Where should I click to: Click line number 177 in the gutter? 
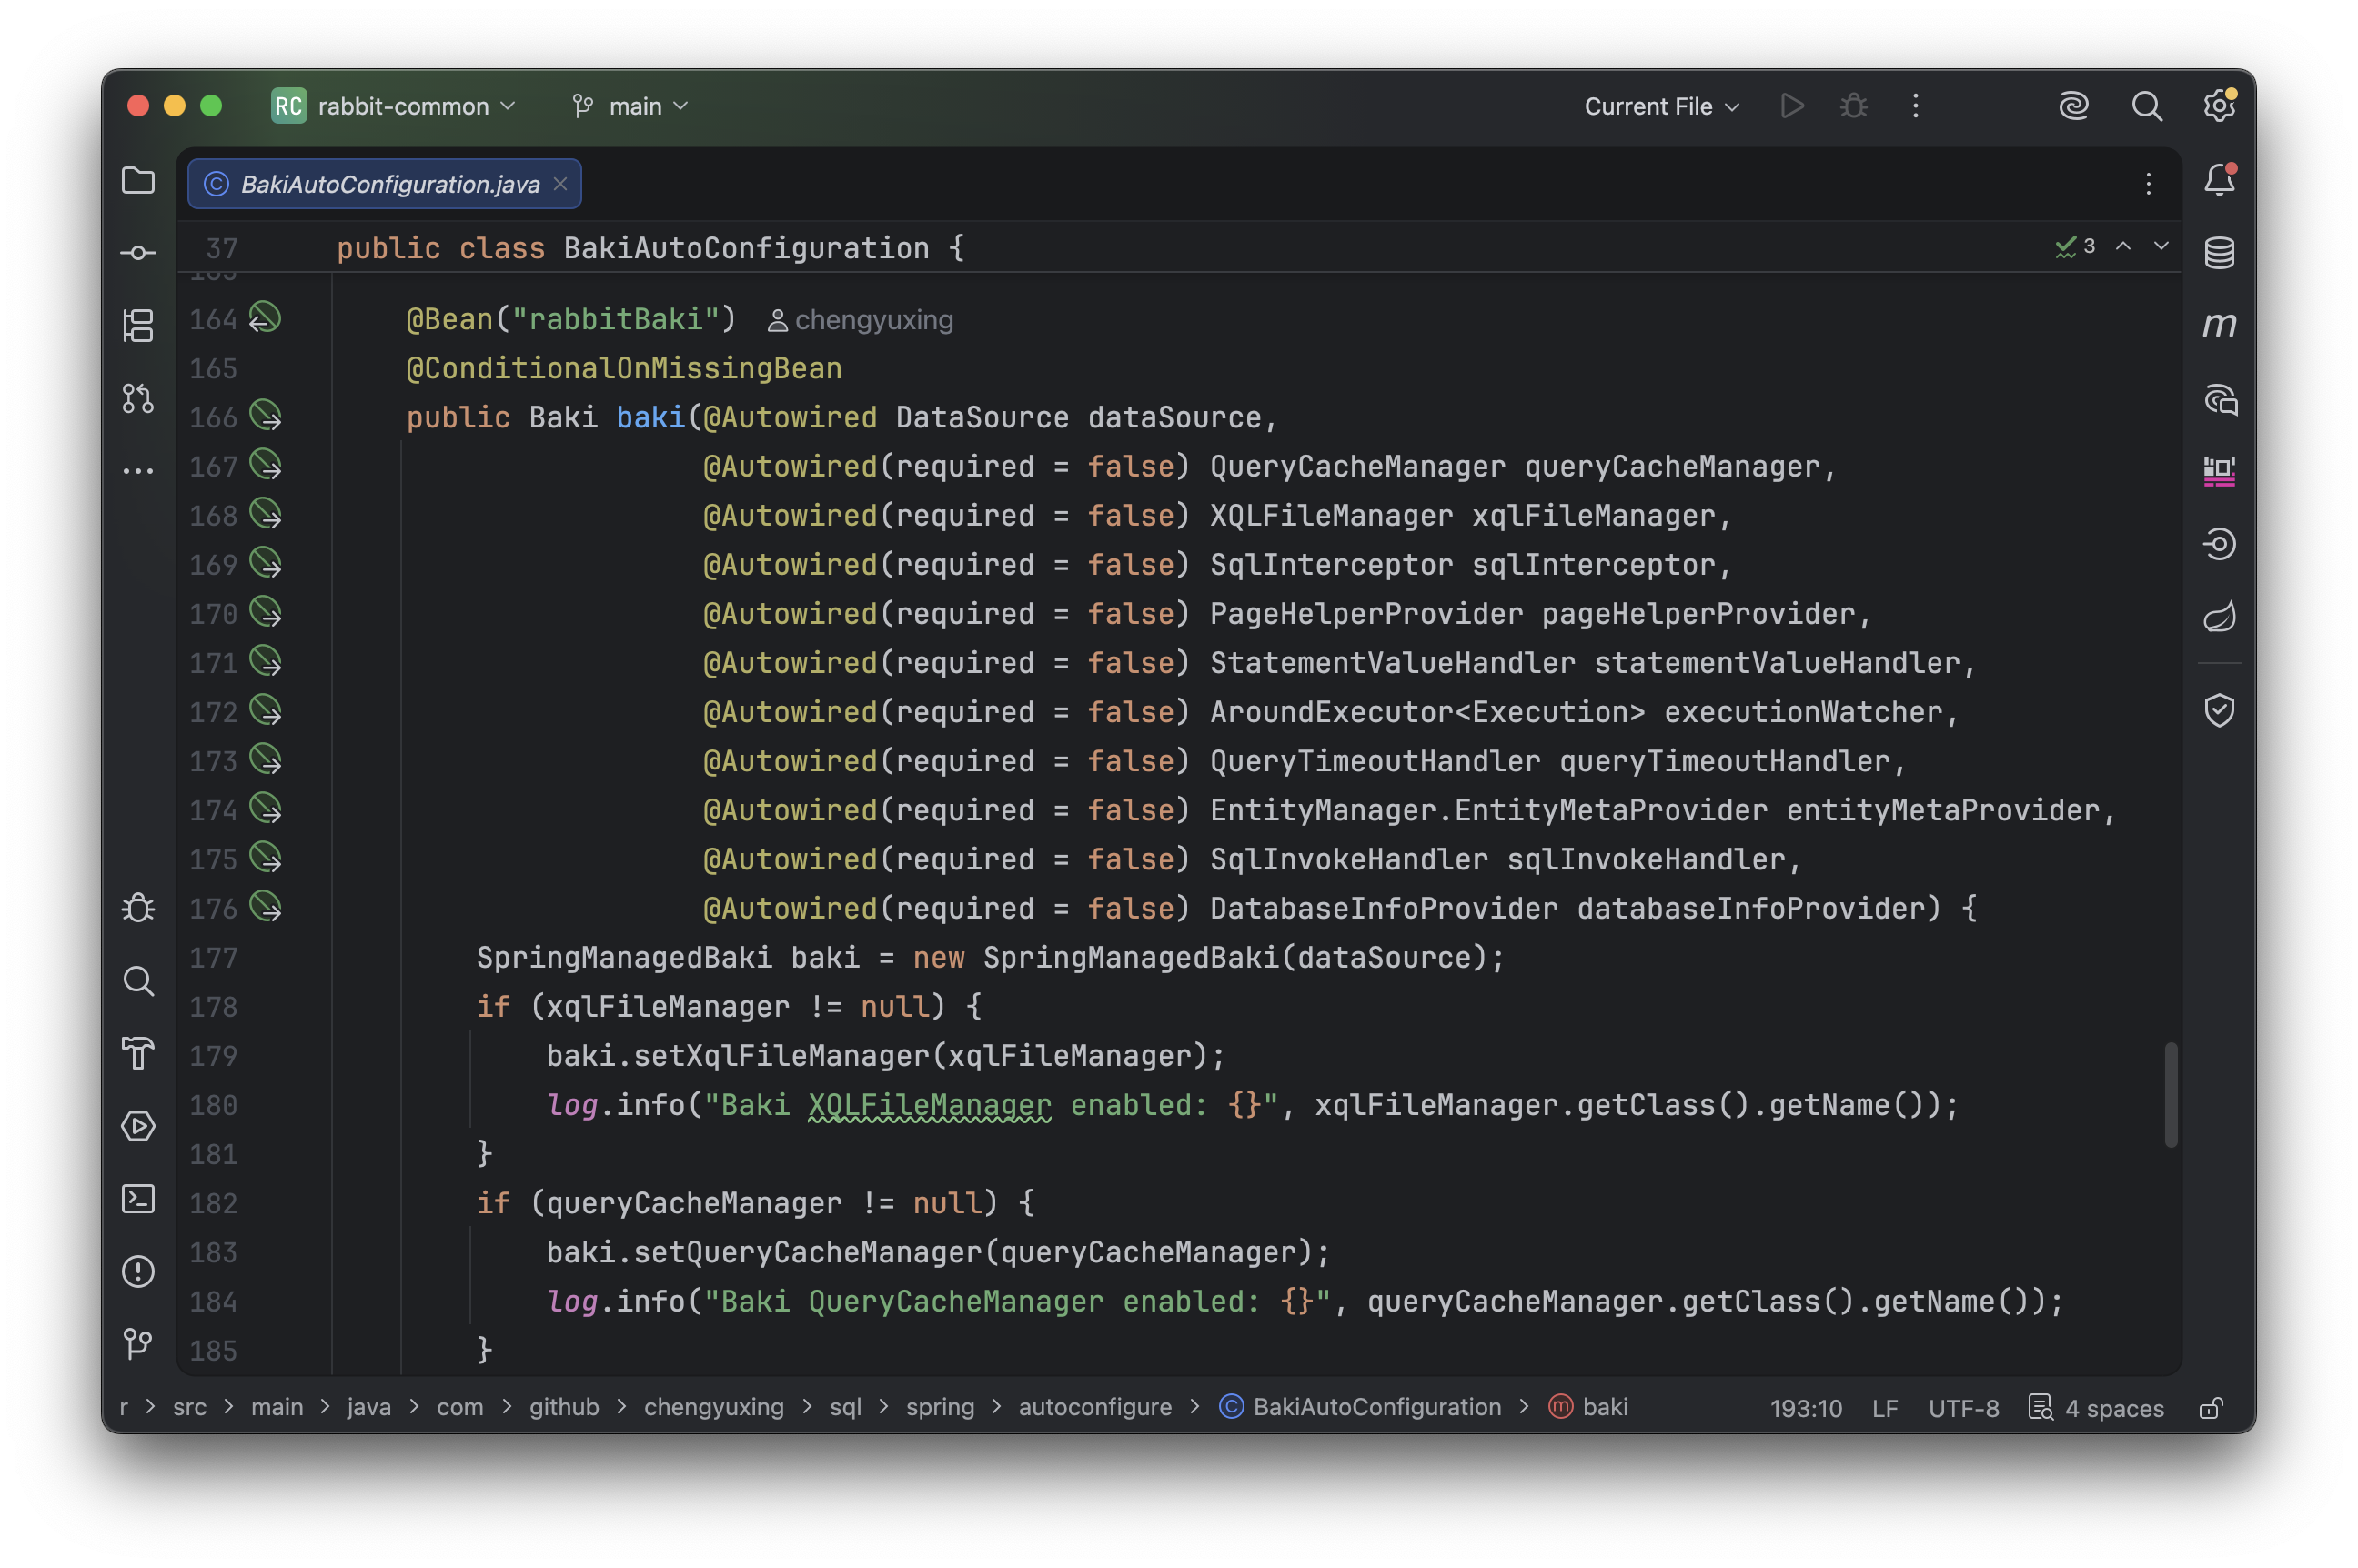[x=213, y=957]
